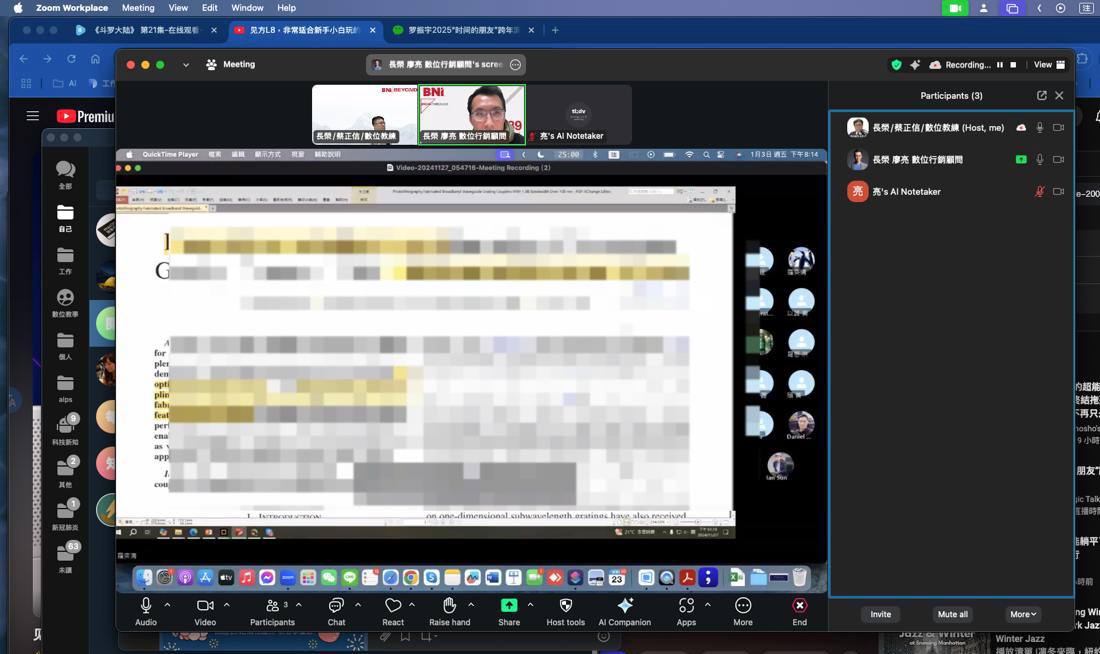Screen dimensions: 1100x654
Task: Select 廖亮 speaker video thumbnail
Action: (x=471, y=114)
